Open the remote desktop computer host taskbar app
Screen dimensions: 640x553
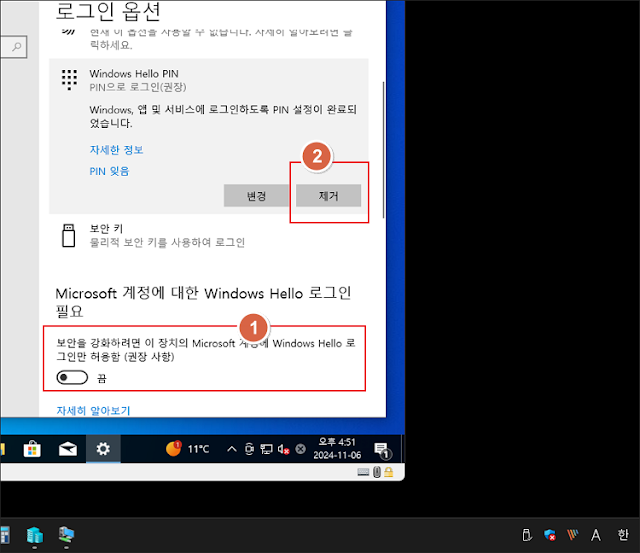point(67,534)
